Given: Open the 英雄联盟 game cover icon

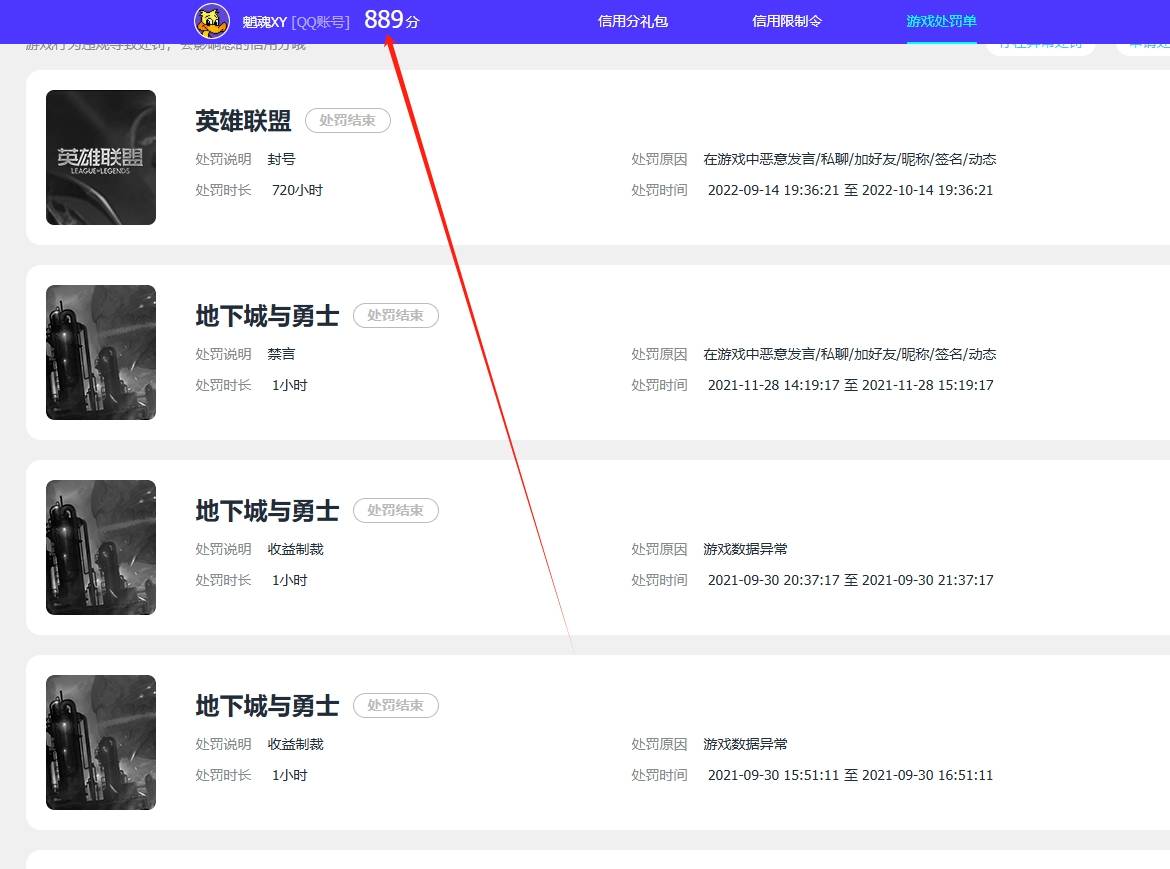Looking at the screenshot, I should pyautogui.click(x=100, y=156).
